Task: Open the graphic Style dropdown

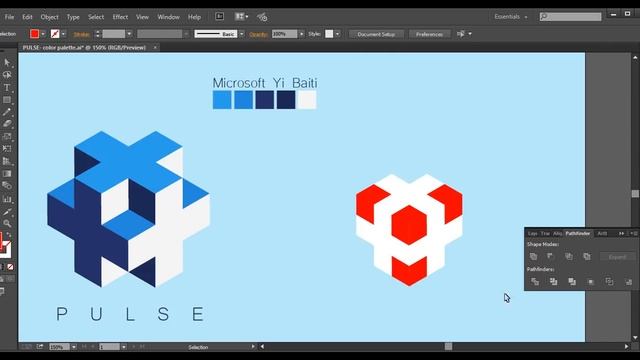Action: coord(338,34)
